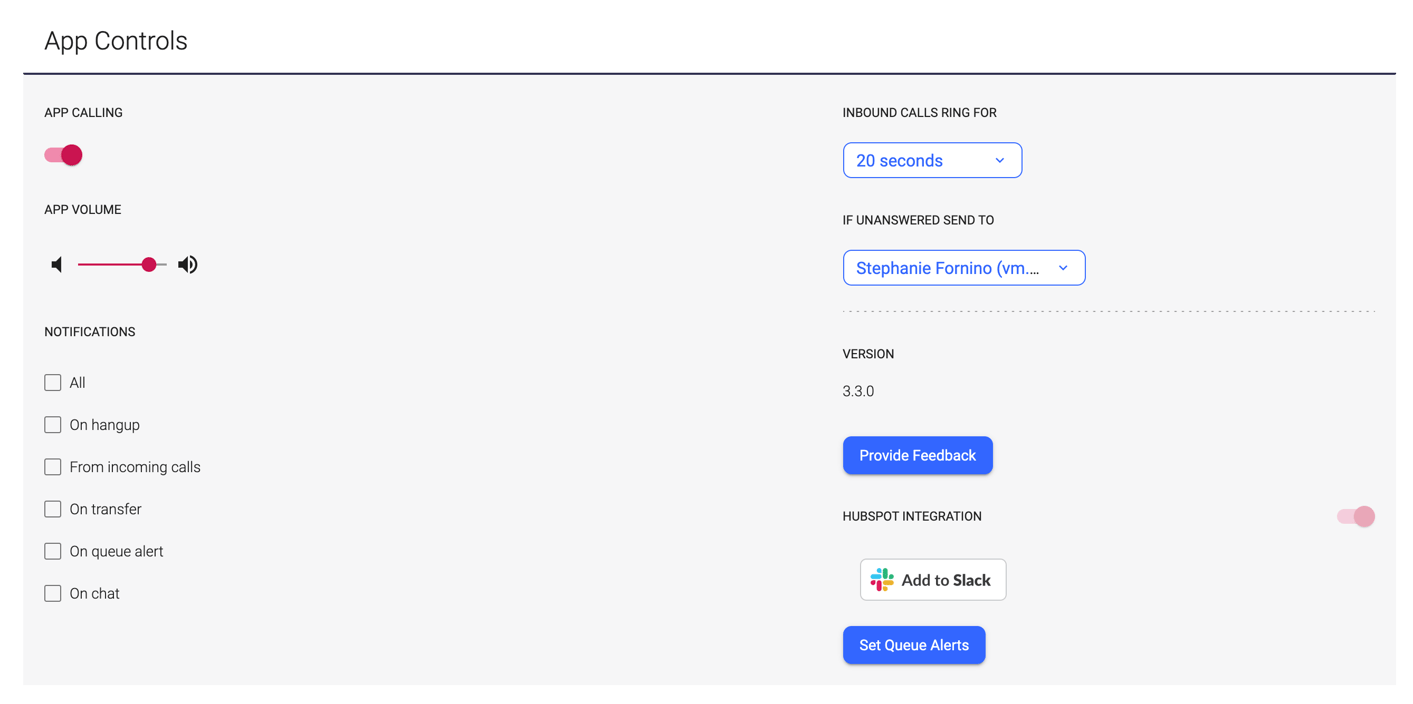Disable the HubSpot Integration toggle
Image resolution: width=1413 pixels, height=704 pixels.
[x=1355, y=516]
